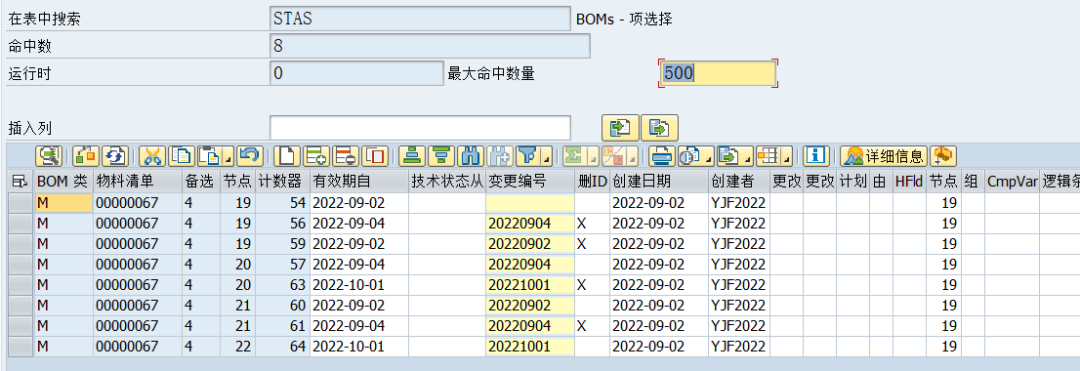Click the Refresh icon in the toolbar
This screenshot has height=371, width=1080.
coord(115,156)
